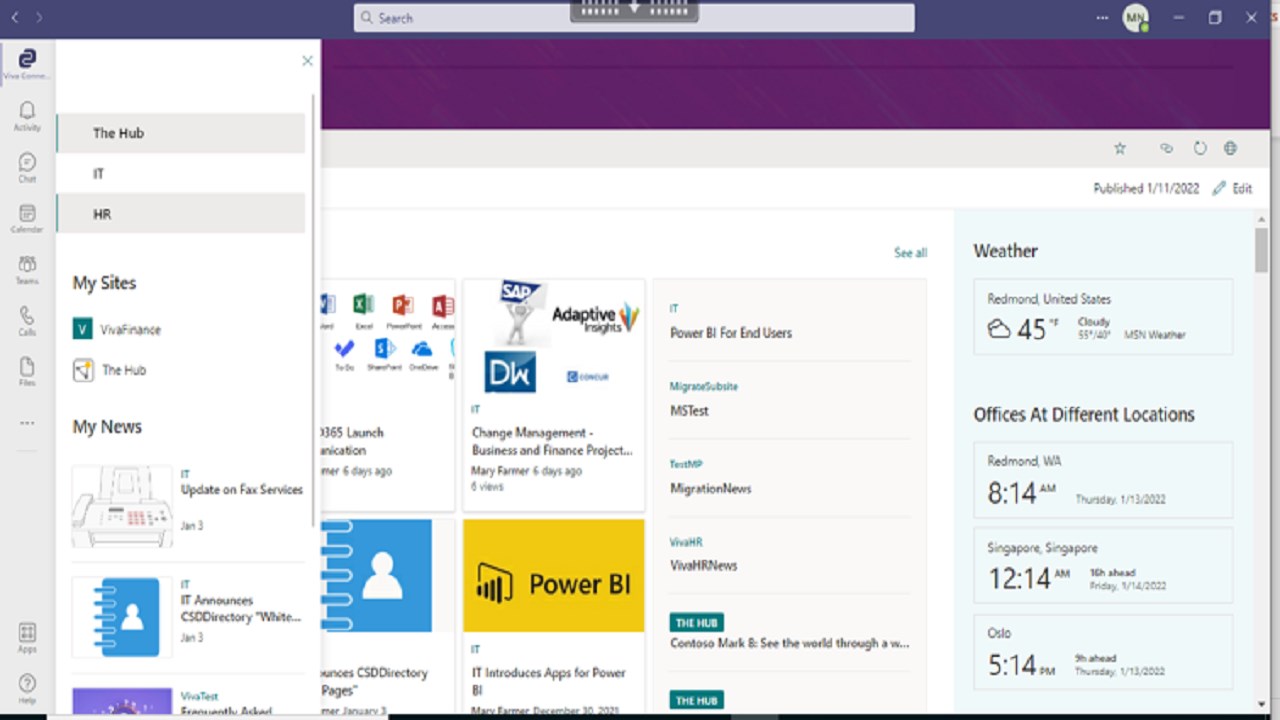Screen dimensions: 1280x720
Task: Open Activity in the Teams sidebar
Action: [x=27, y=116]
